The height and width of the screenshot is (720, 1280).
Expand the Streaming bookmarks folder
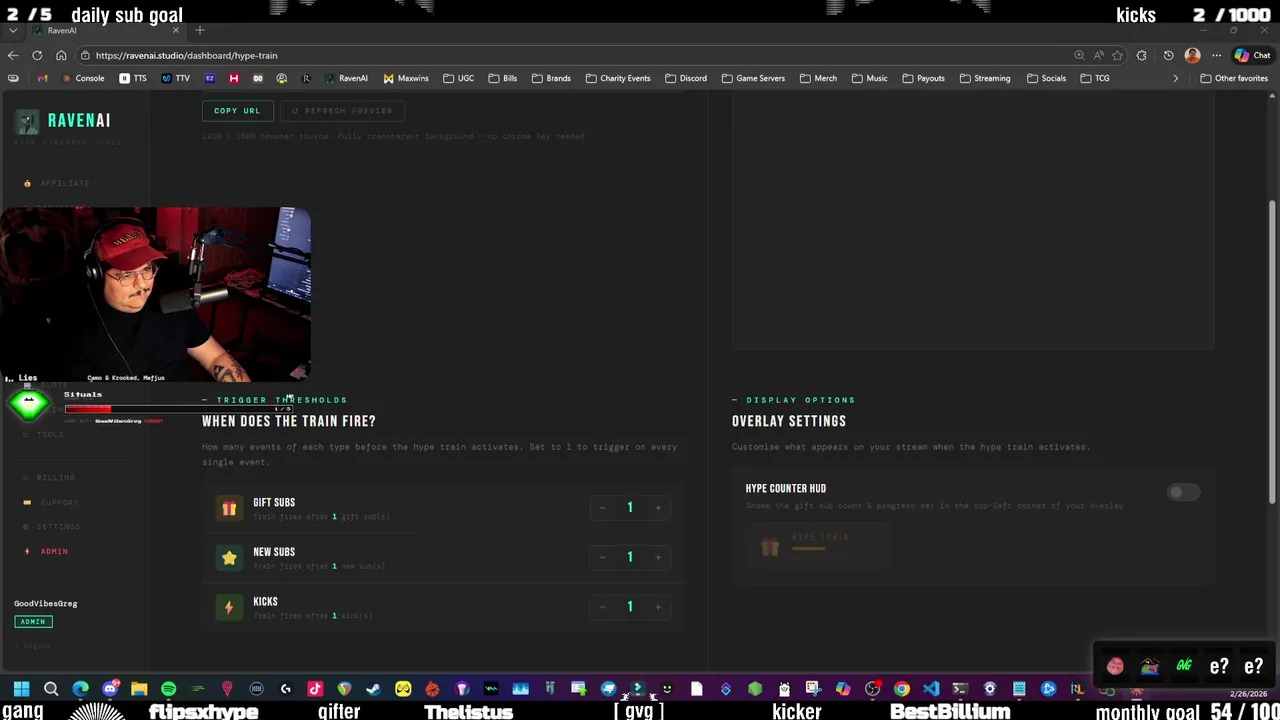coord(984,78)
